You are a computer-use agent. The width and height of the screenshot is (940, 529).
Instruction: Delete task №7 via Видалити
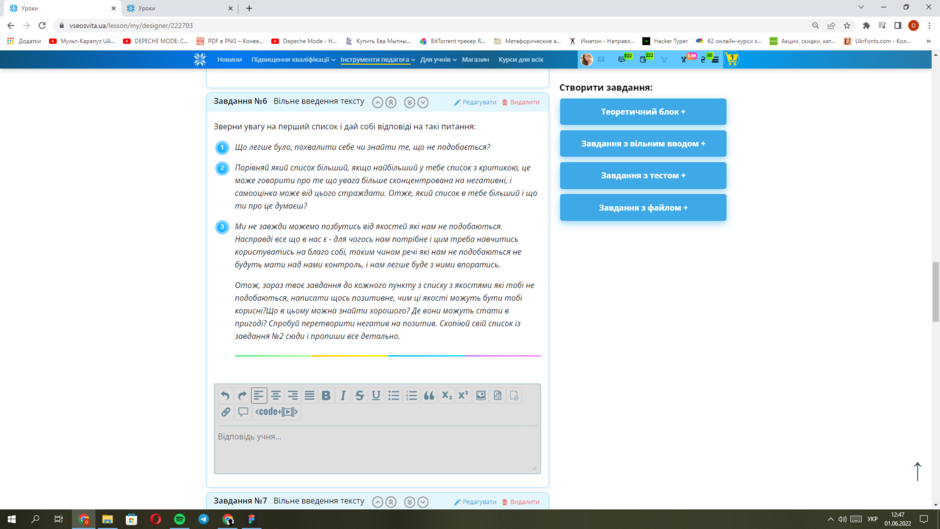coord(520,502)
